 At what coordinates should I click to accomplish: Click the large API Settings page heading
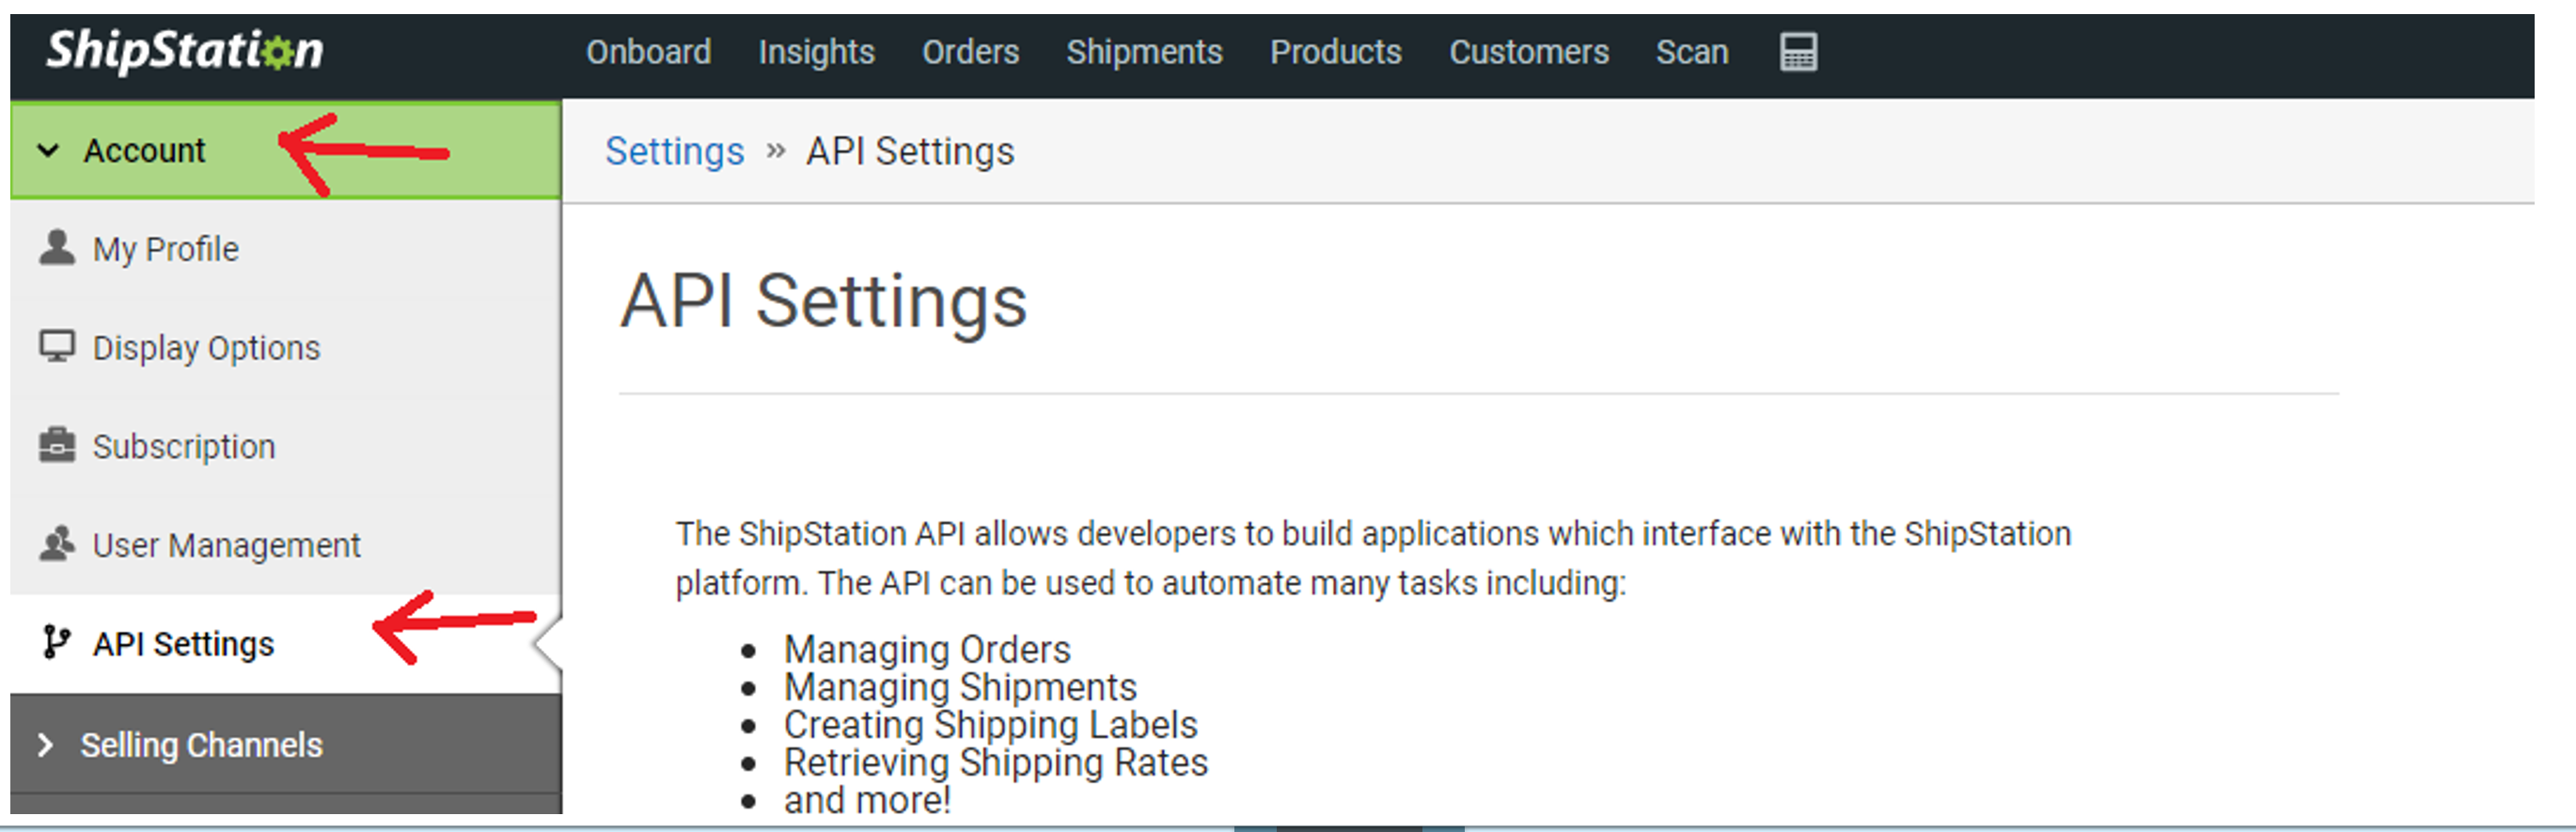[824, 301]
